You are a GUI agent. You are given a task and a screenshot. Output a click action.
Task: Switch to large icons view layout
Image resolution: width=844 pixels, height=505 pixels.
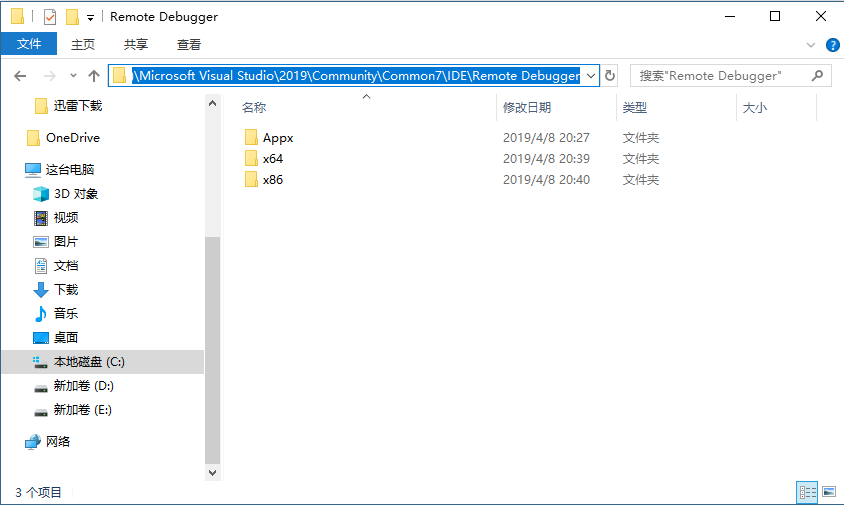coord(829,492)
